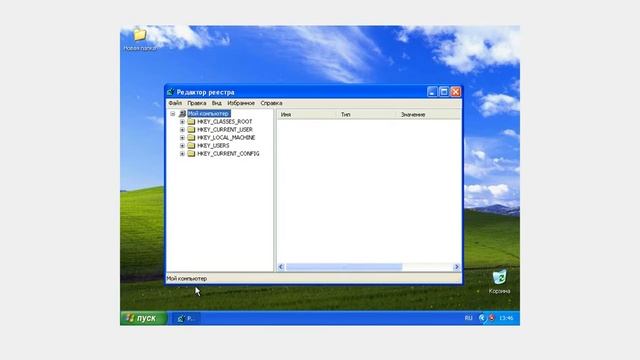This screenshot has height=360, width=640.
Task: Expand the HKEY_USERS branch
Action: (182, 145)
